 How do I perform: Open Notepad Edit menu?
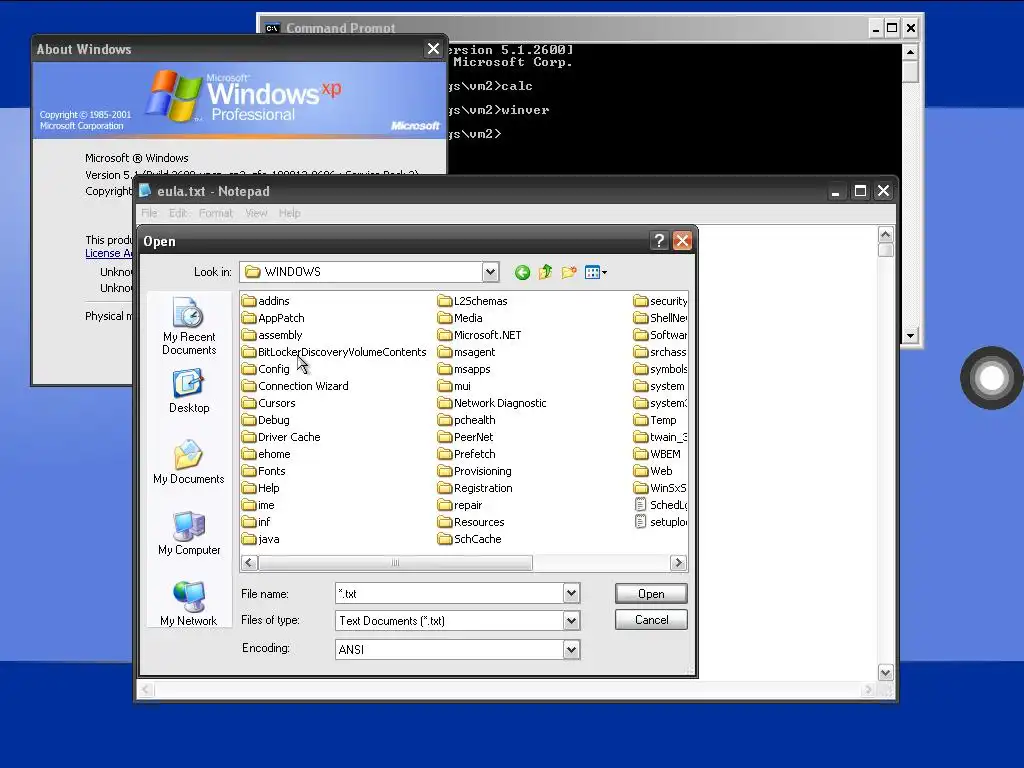(178, 213)
